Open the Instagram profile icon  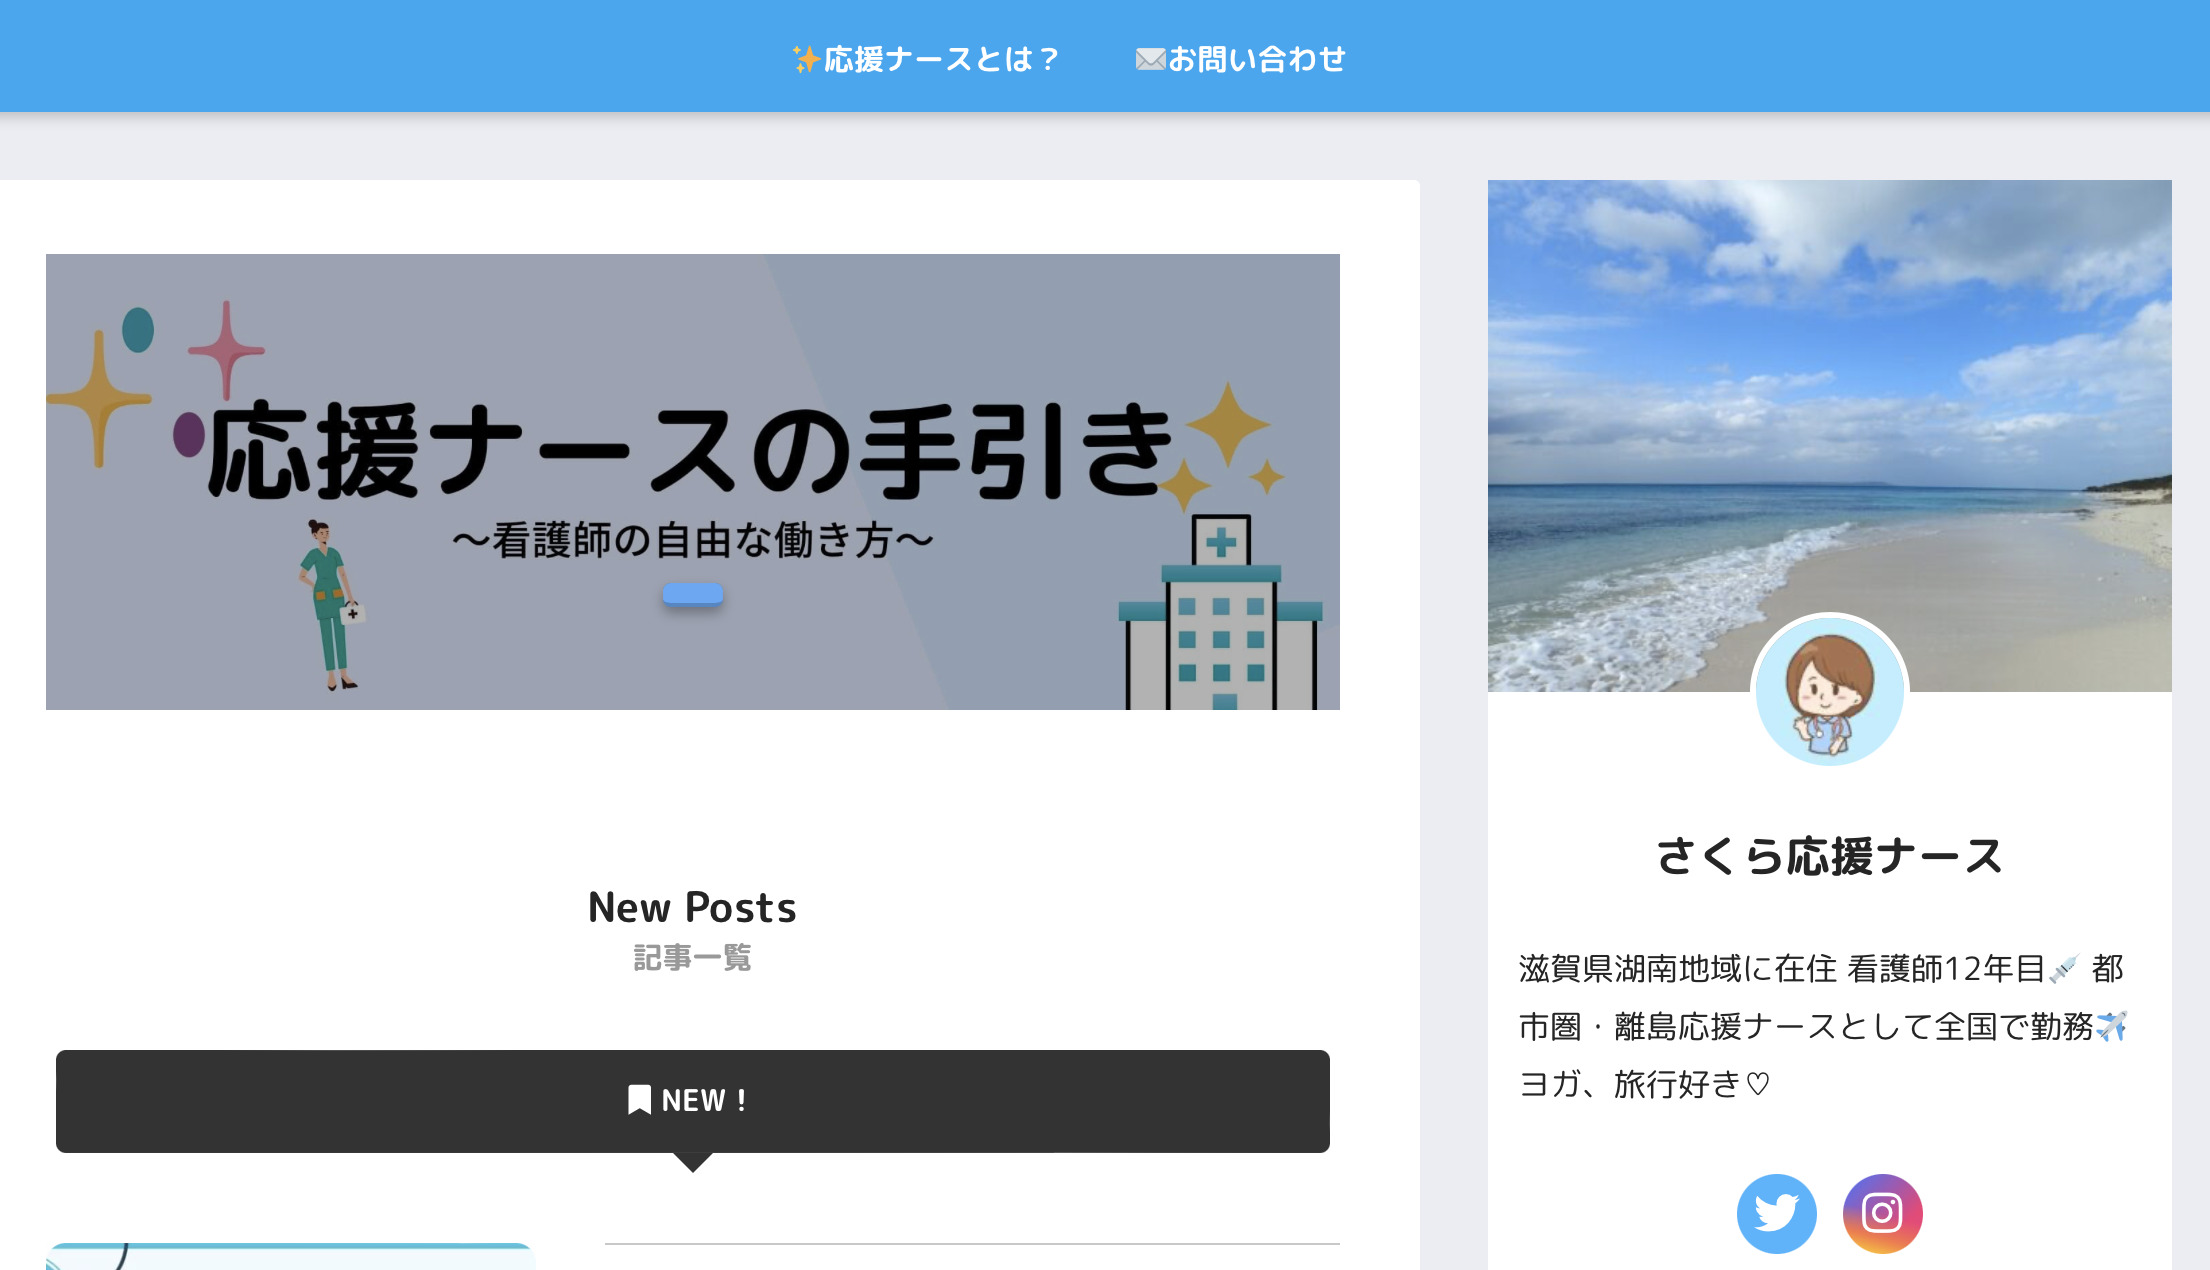point(1882,1213)
